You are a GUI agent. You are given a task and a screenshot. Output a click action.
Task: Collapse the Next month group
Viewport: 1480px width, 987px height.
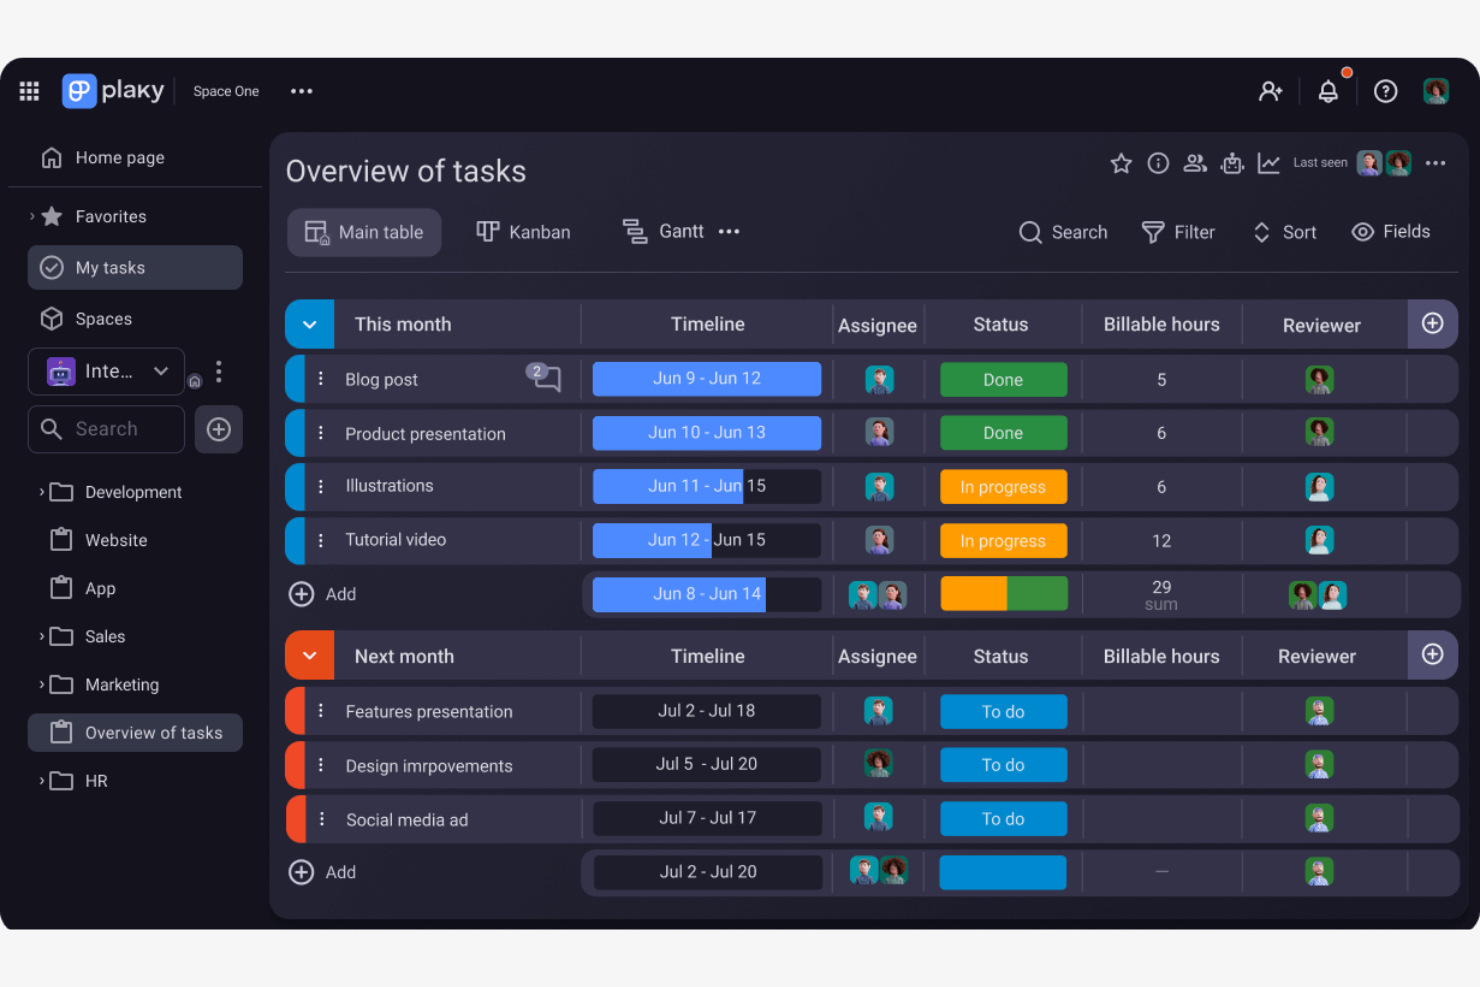(309, 655)
